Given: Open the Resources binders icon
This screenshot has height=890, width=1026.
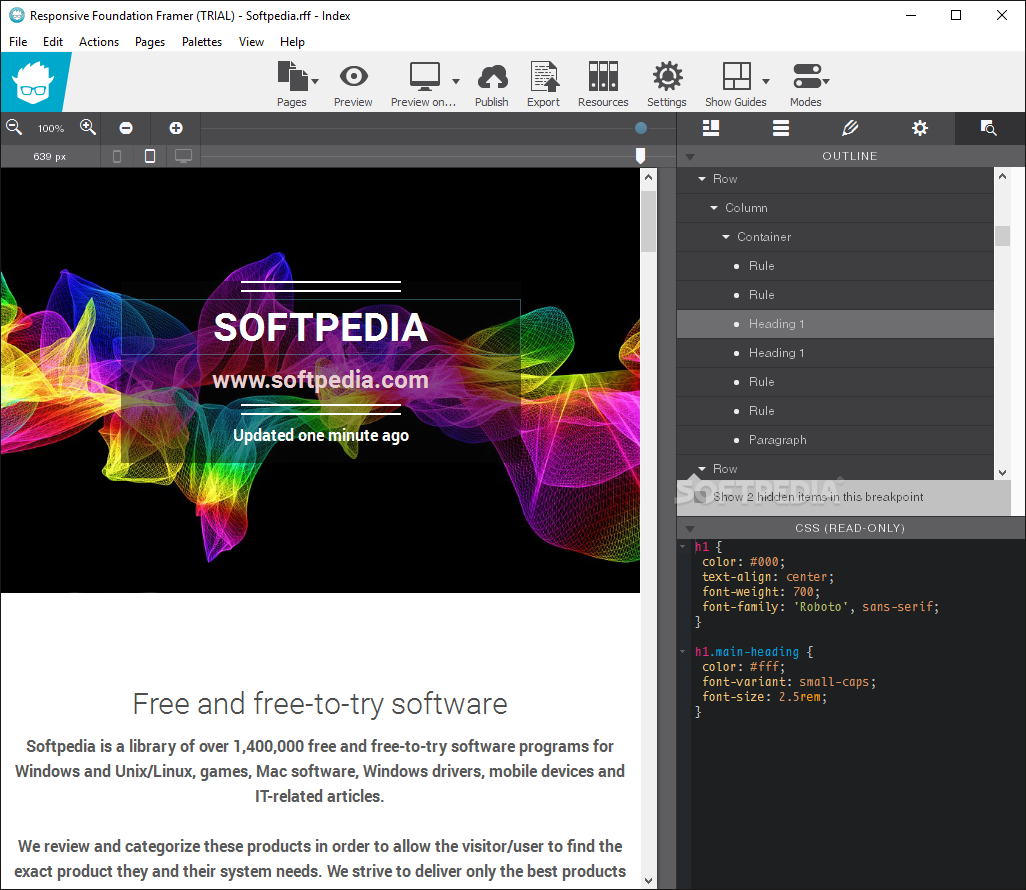Looking at the screenshot, I should click(x=603, y=77).
